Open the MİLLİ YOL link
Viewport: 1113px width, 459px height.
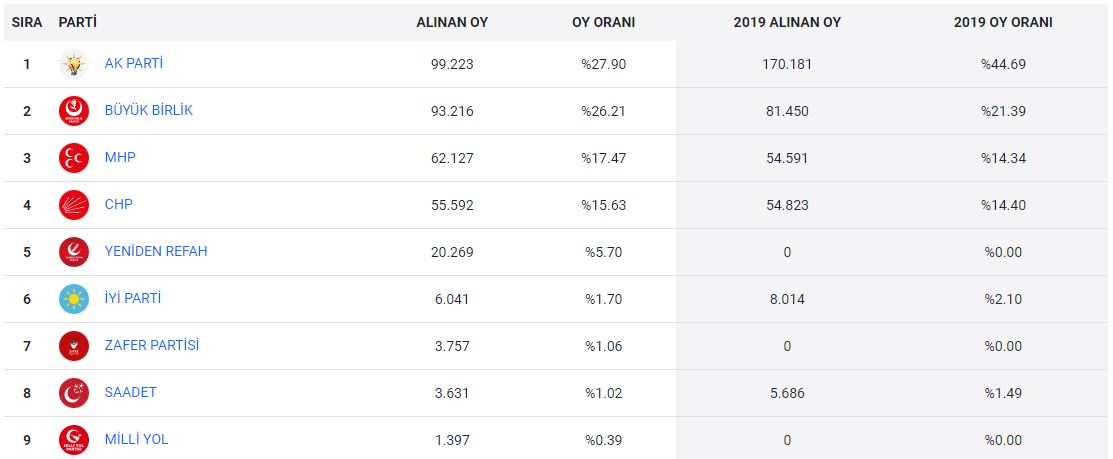click(x=136, y=439)
